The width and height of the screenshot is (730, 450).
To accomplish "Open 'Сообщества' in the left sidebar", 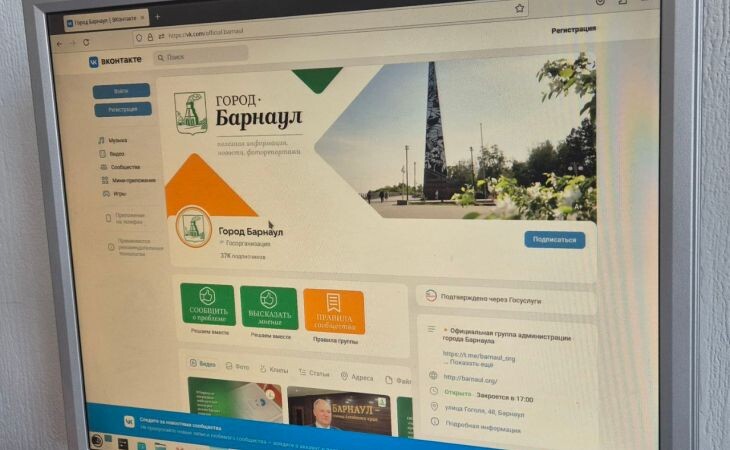I will [121, 167].
